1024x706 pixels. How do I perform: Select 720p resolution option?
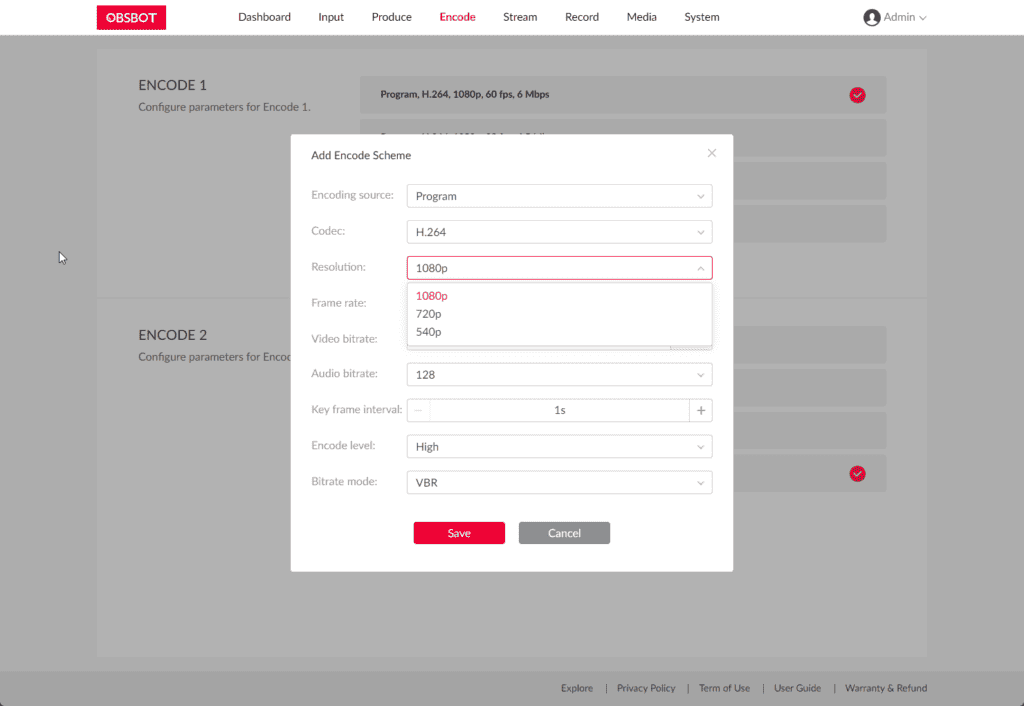pyautogui.click(x=429, y=314)
